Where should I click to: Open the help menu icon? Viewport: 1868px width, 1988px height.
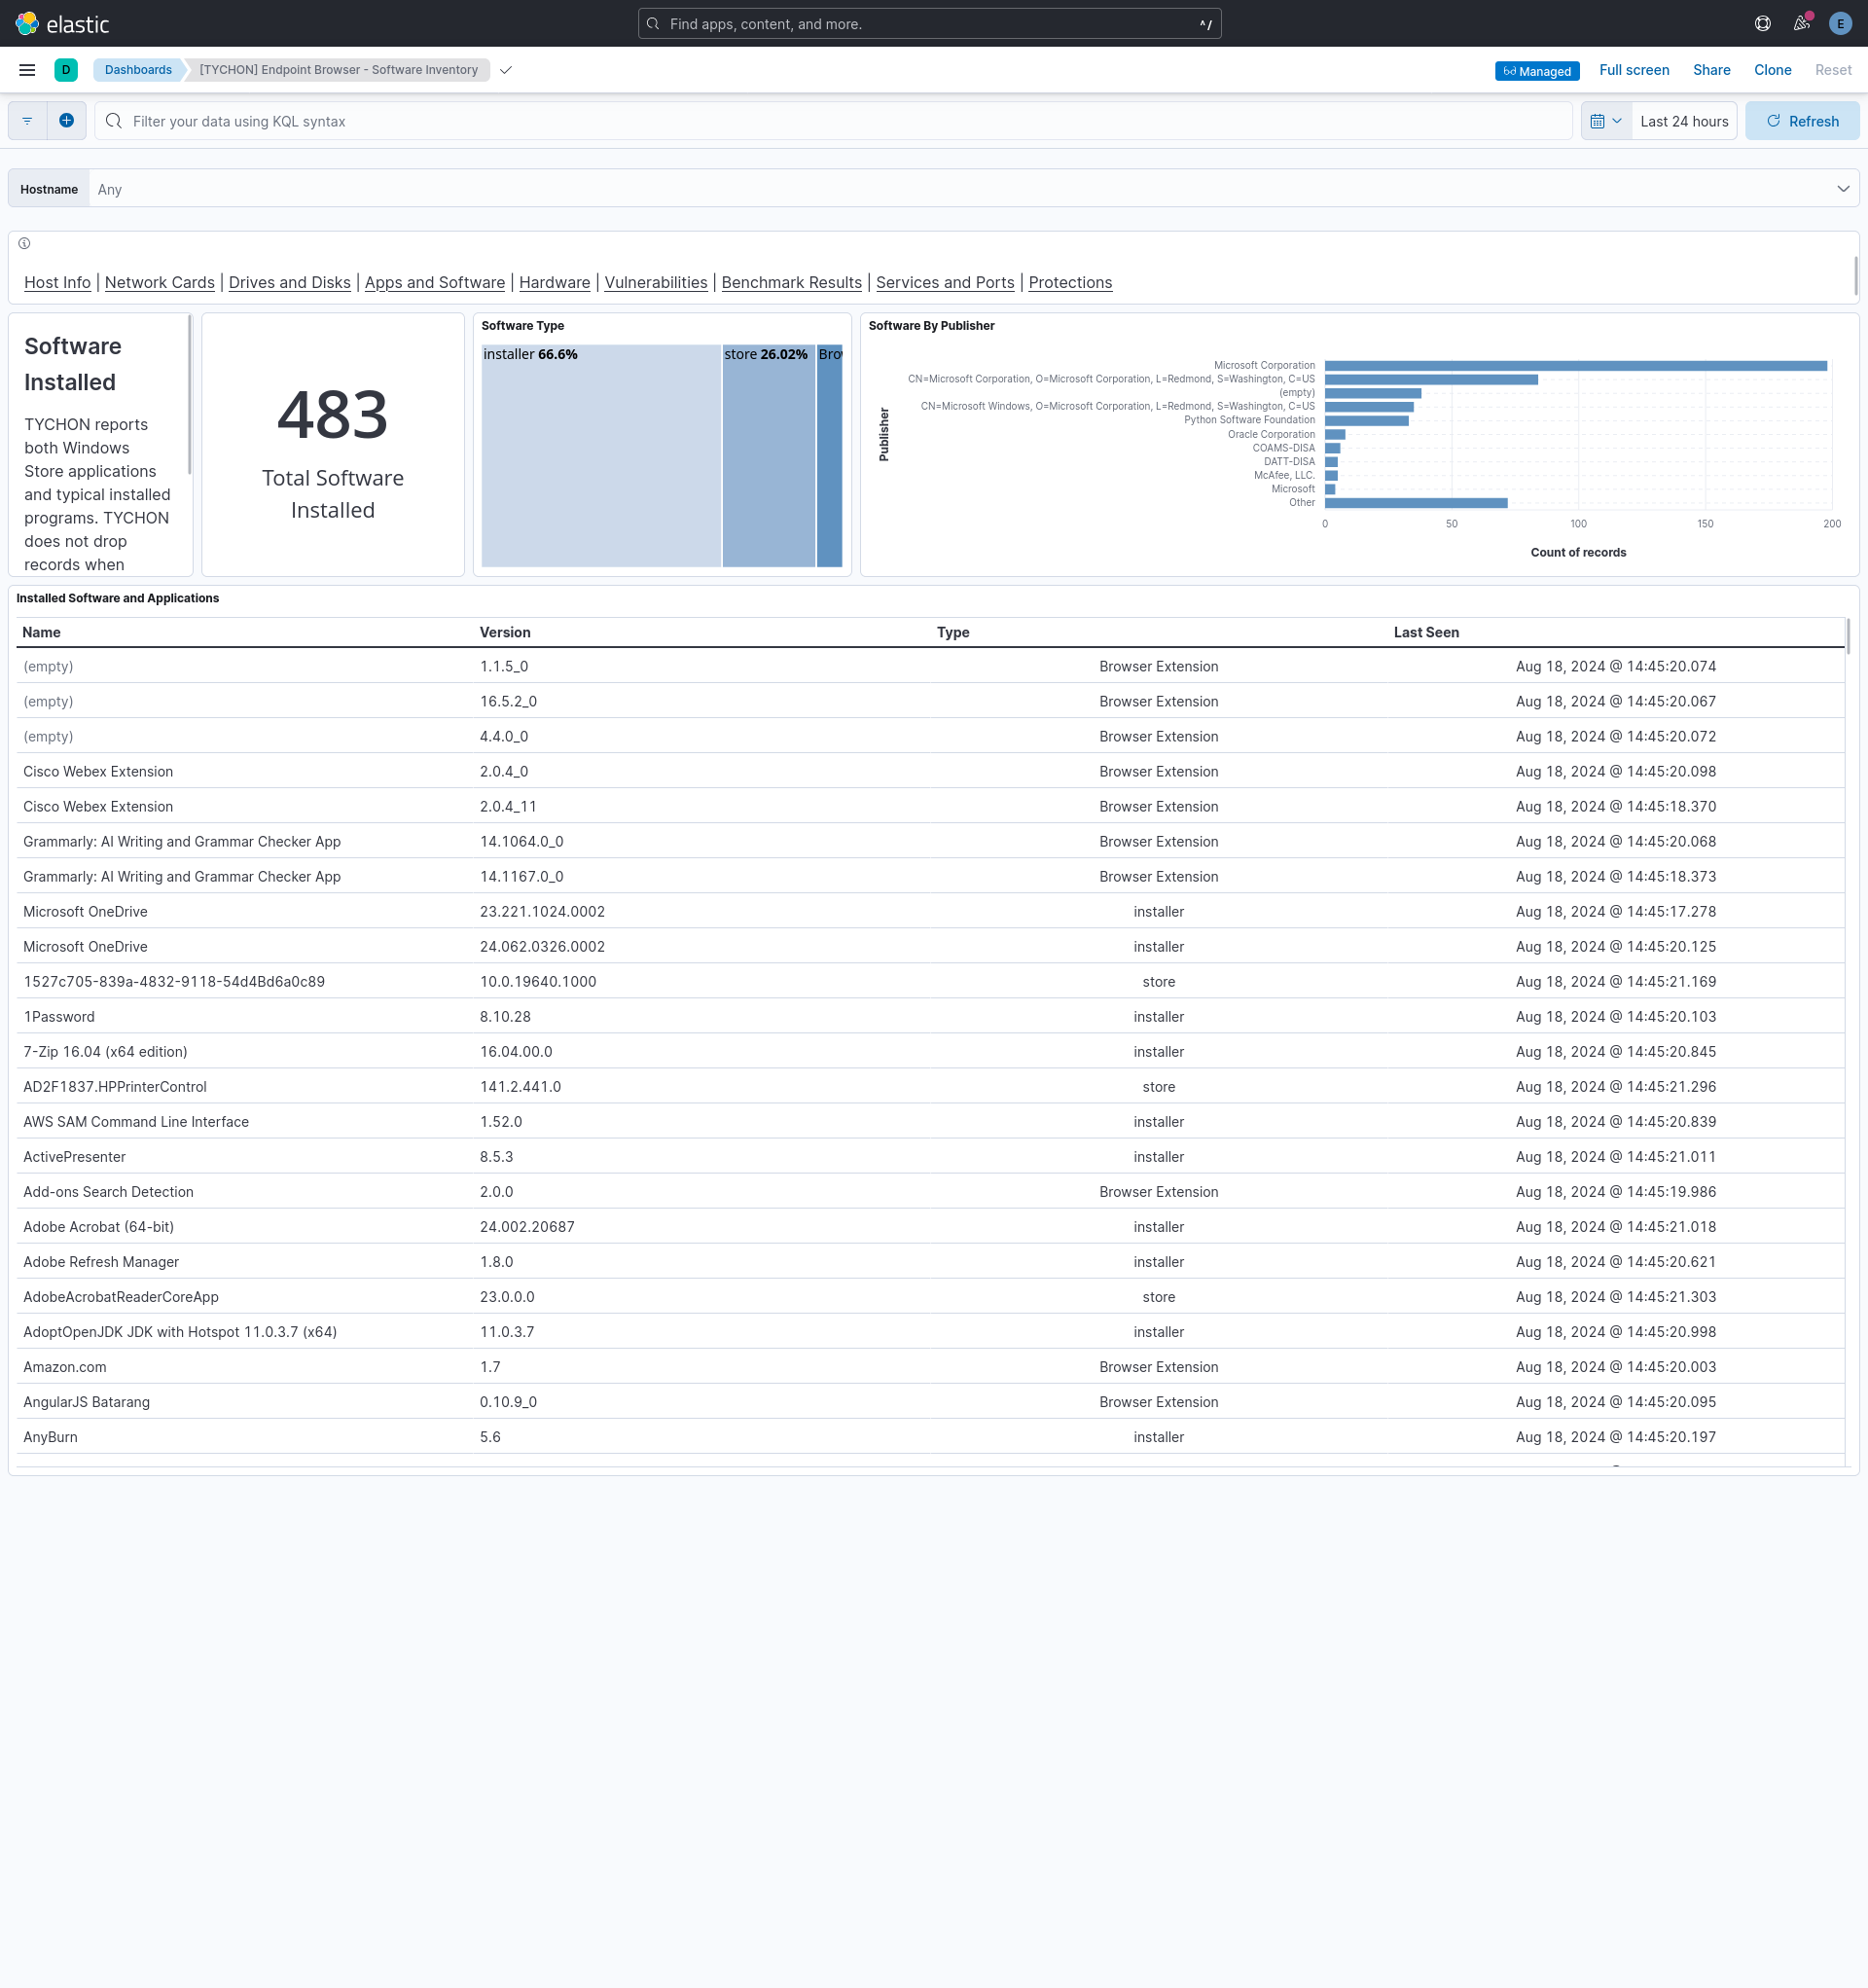(1763, 23)
